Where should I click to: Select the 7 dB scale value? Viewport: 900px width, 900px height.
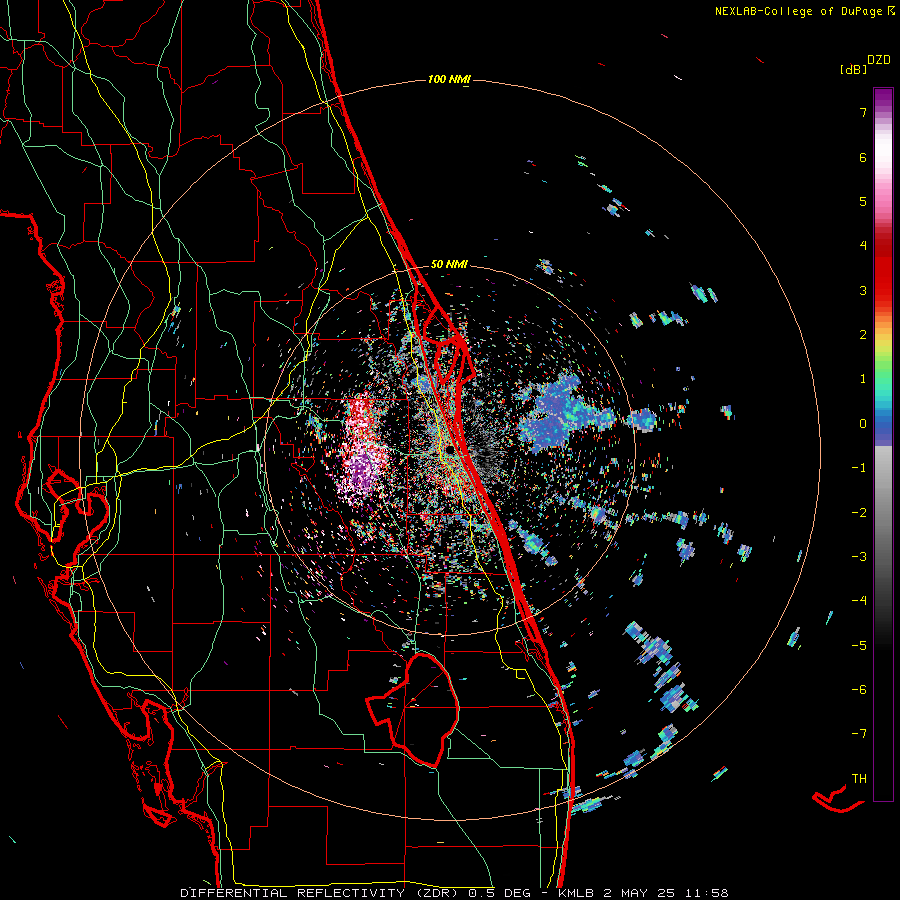tap(863, 112)
